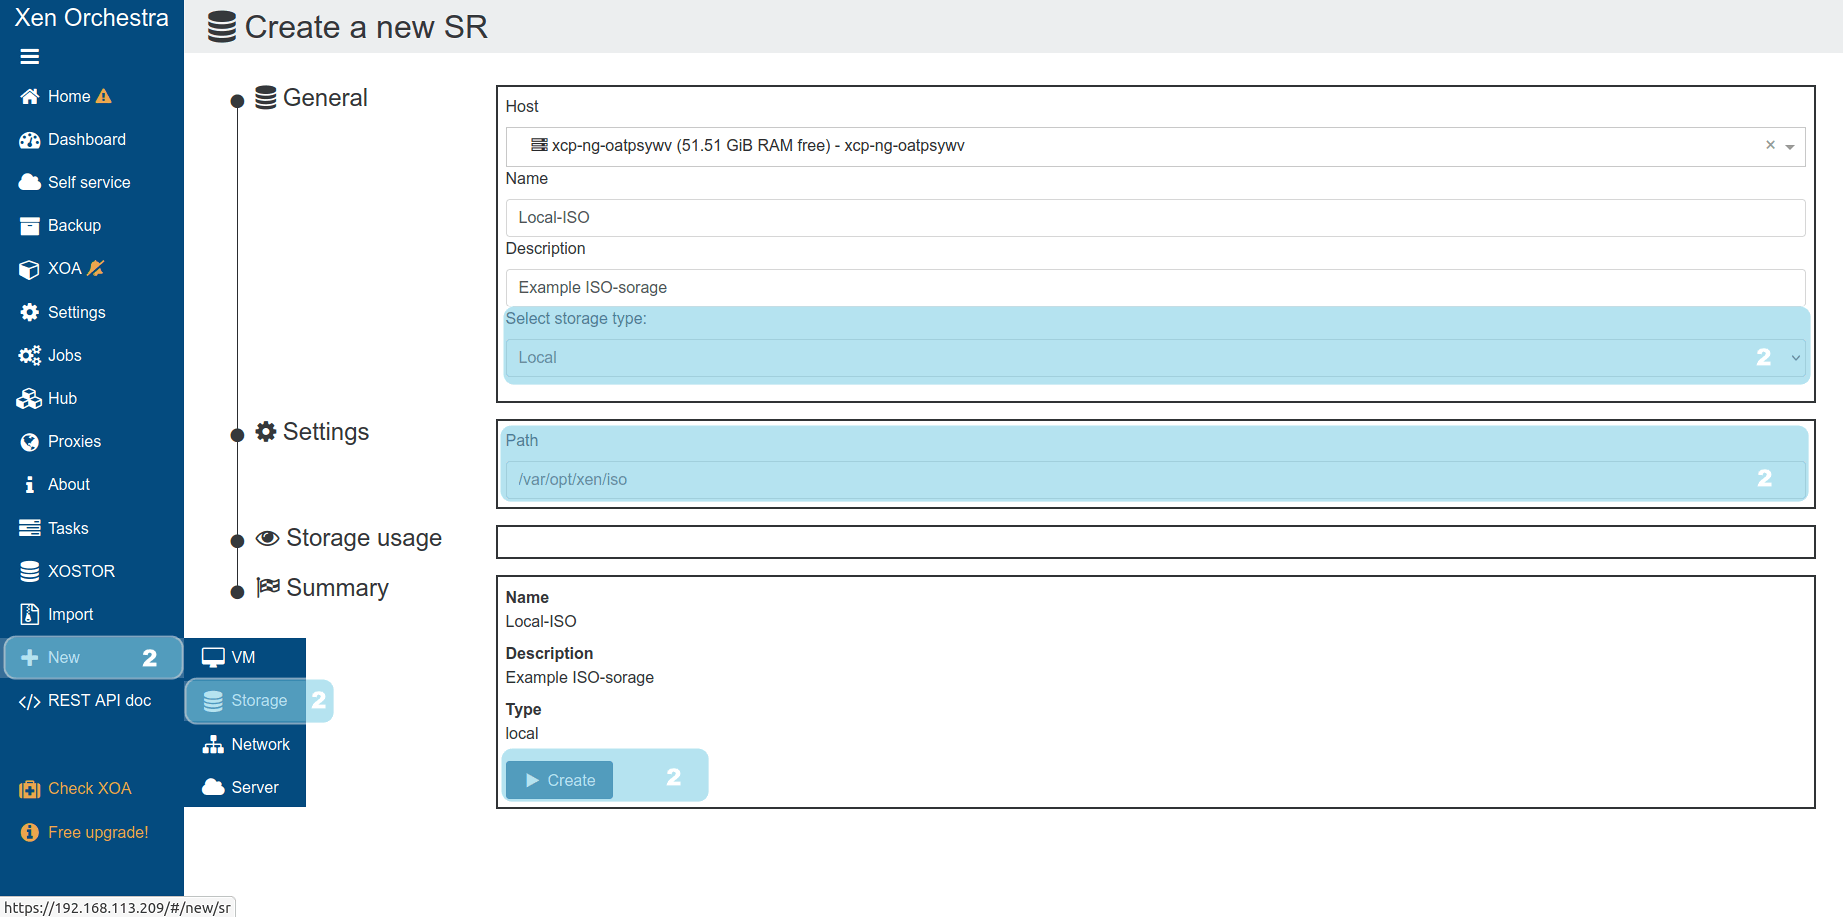Image resolution: width=1843 pixels, height=917 pixels.
Task: Choose Network in the New submenu
Action: point(245,744)
